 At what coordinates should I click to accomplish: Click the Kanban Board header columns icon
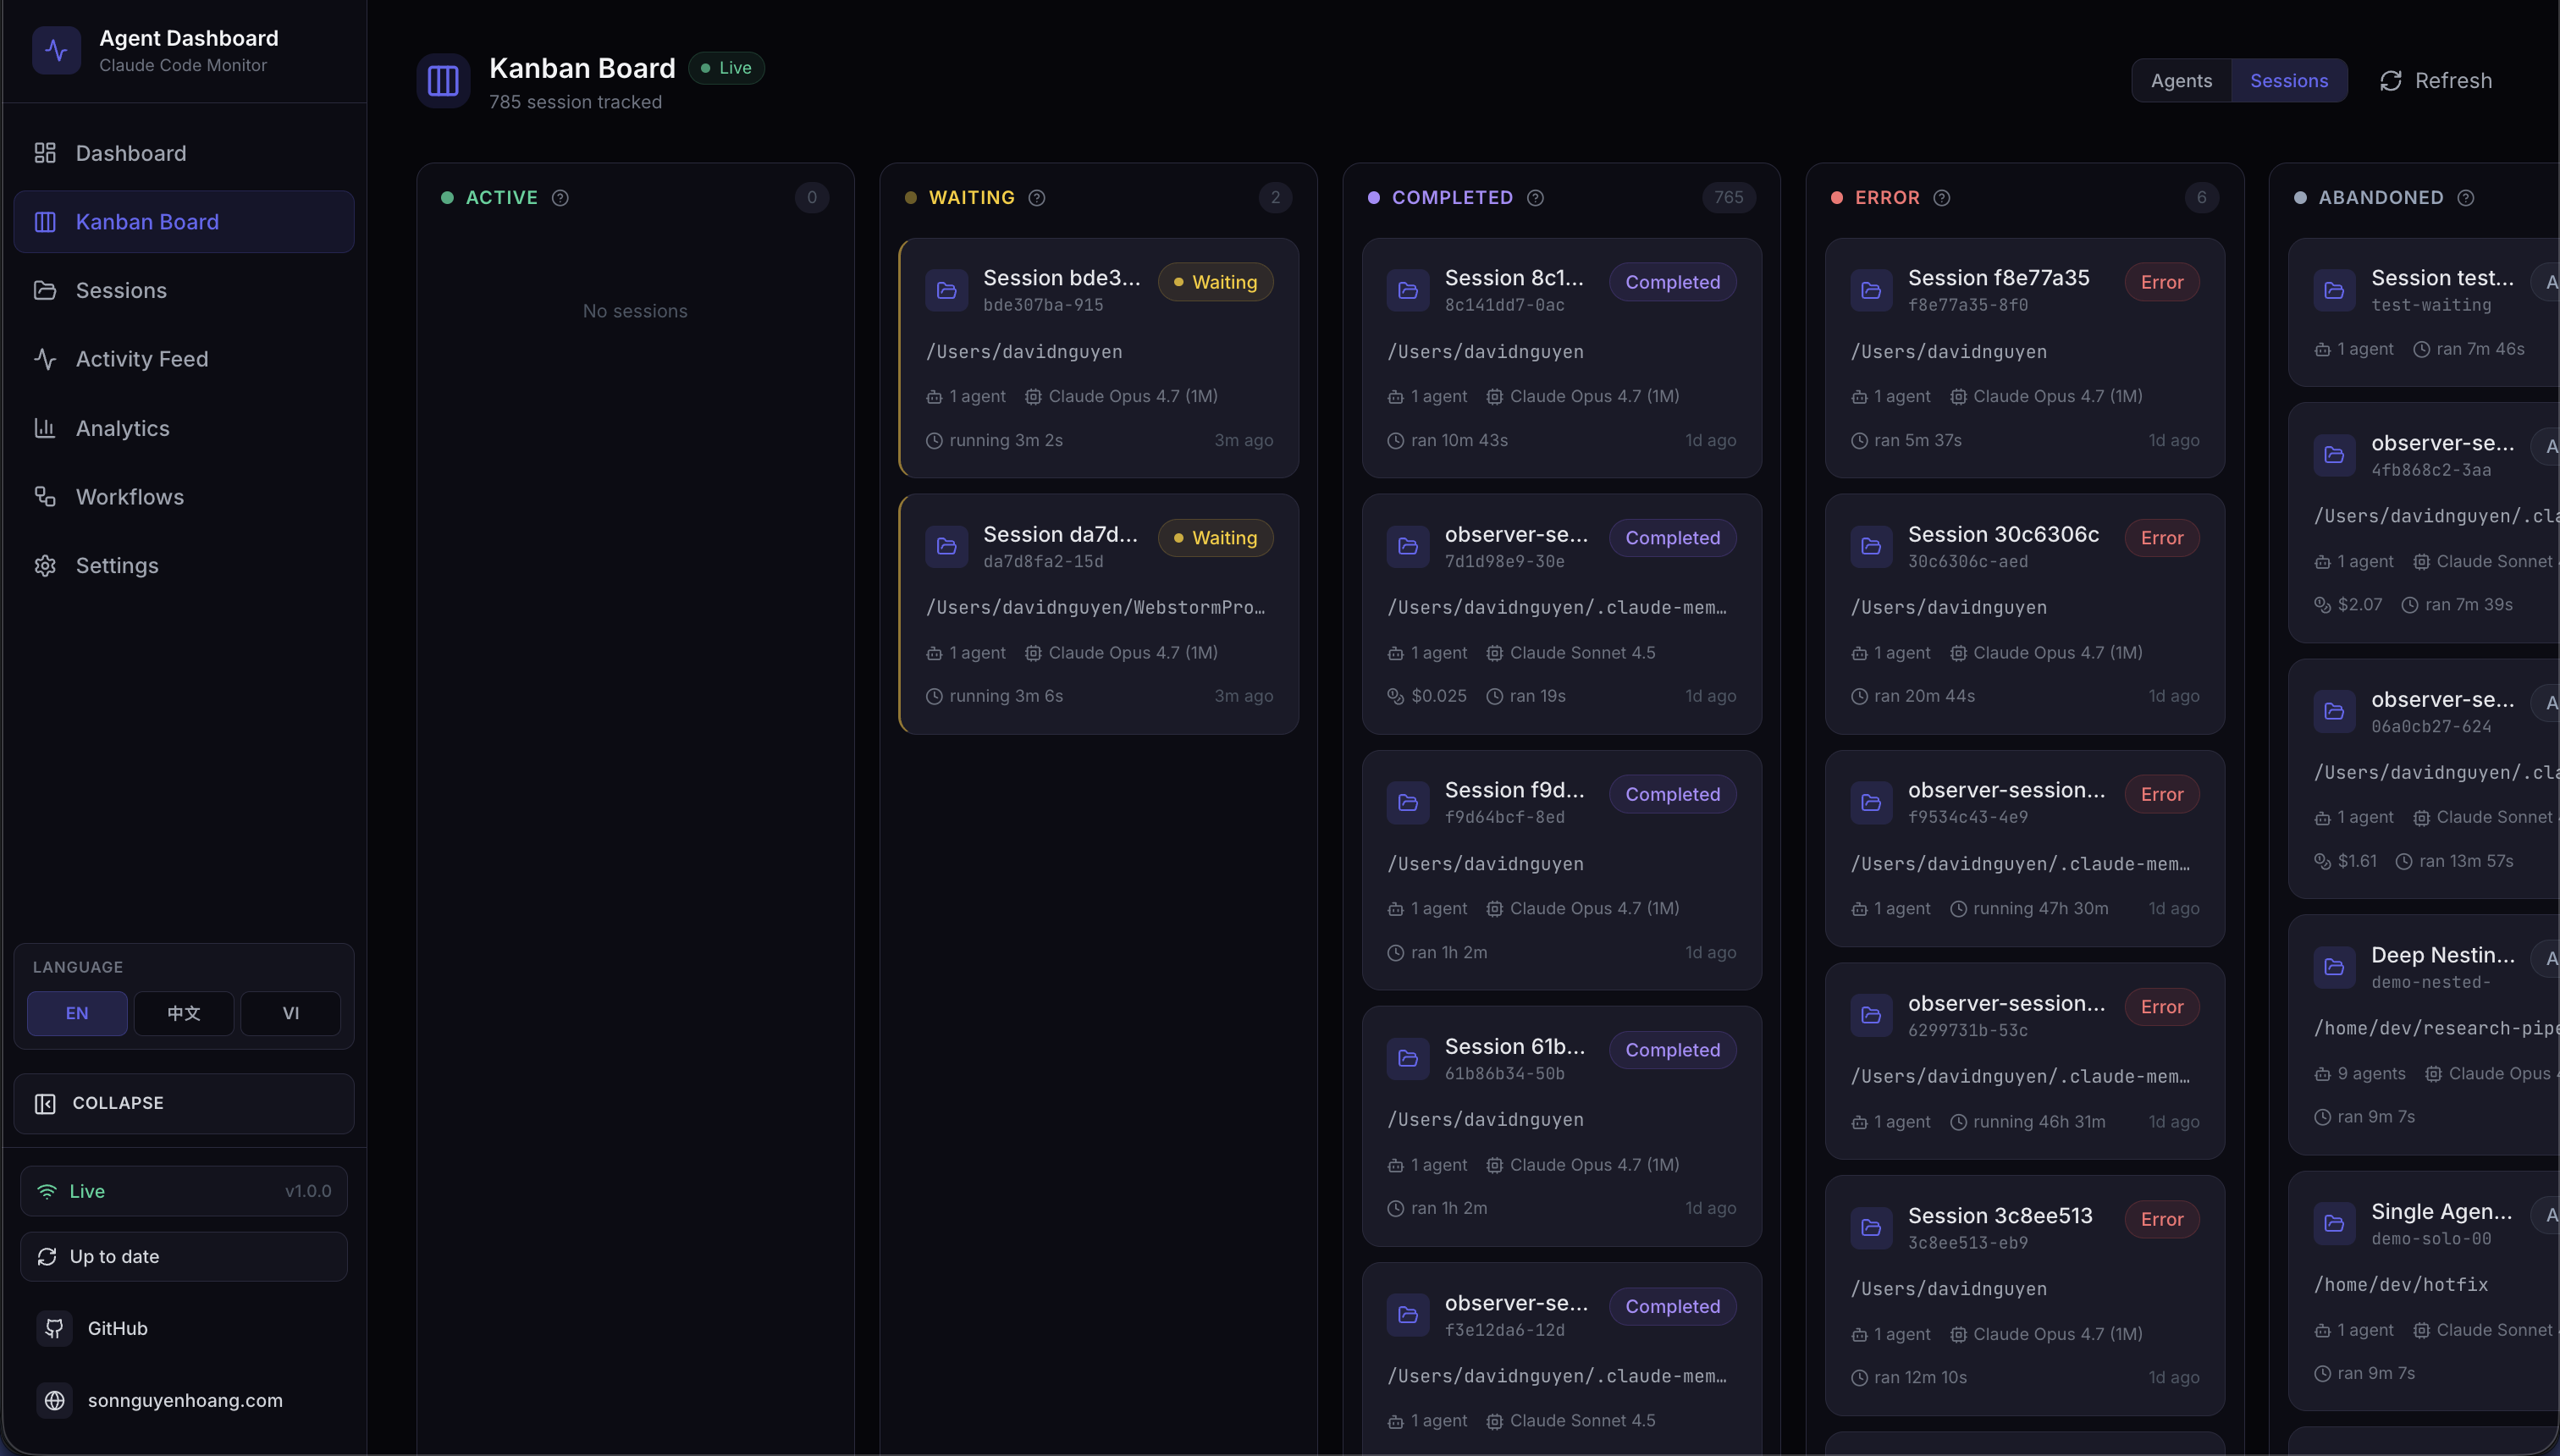pos(443,81)
